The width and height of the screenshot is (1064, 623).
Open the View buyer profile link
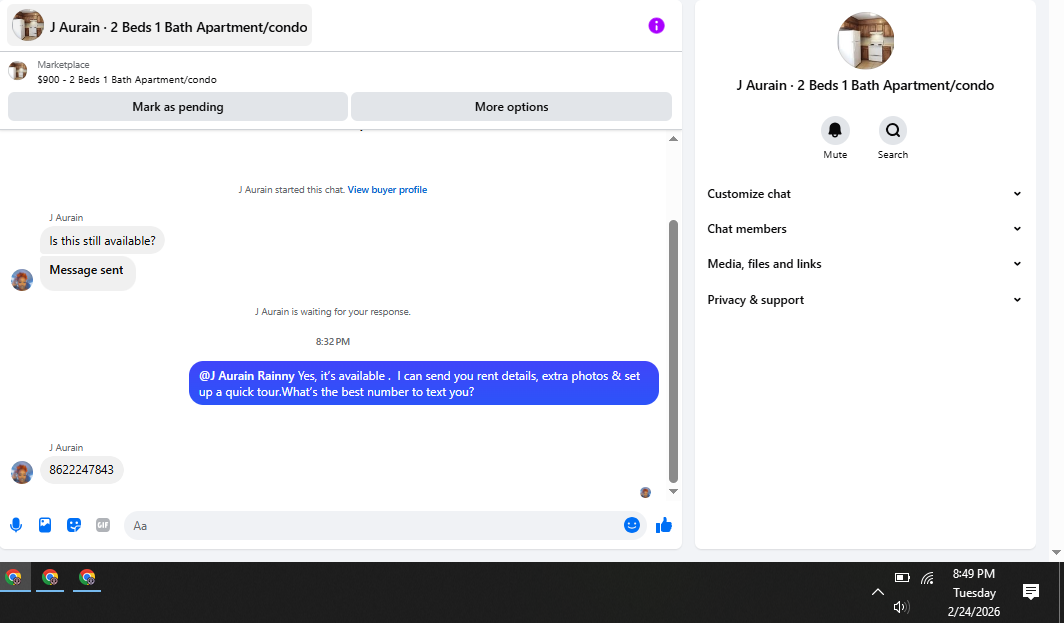pos(387,189)
